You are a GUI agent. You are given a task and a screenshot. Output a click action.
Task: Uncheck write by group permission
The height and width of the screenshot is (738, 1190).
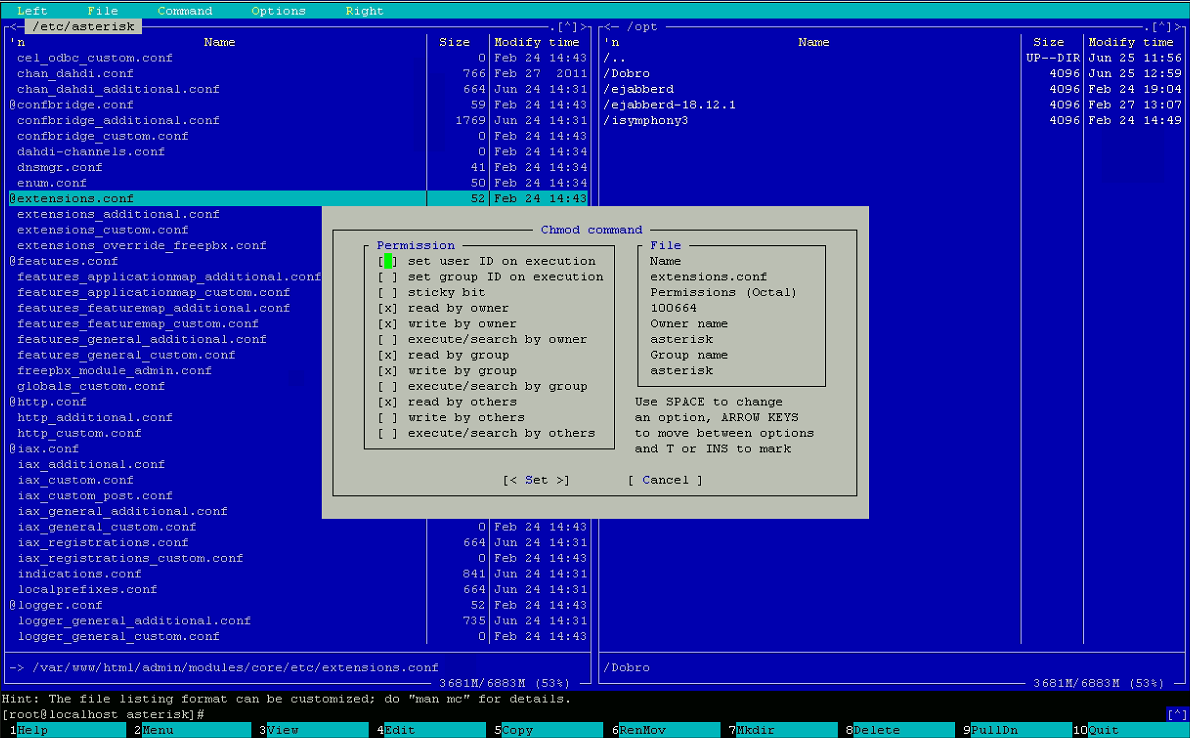[x=388, y=371]
